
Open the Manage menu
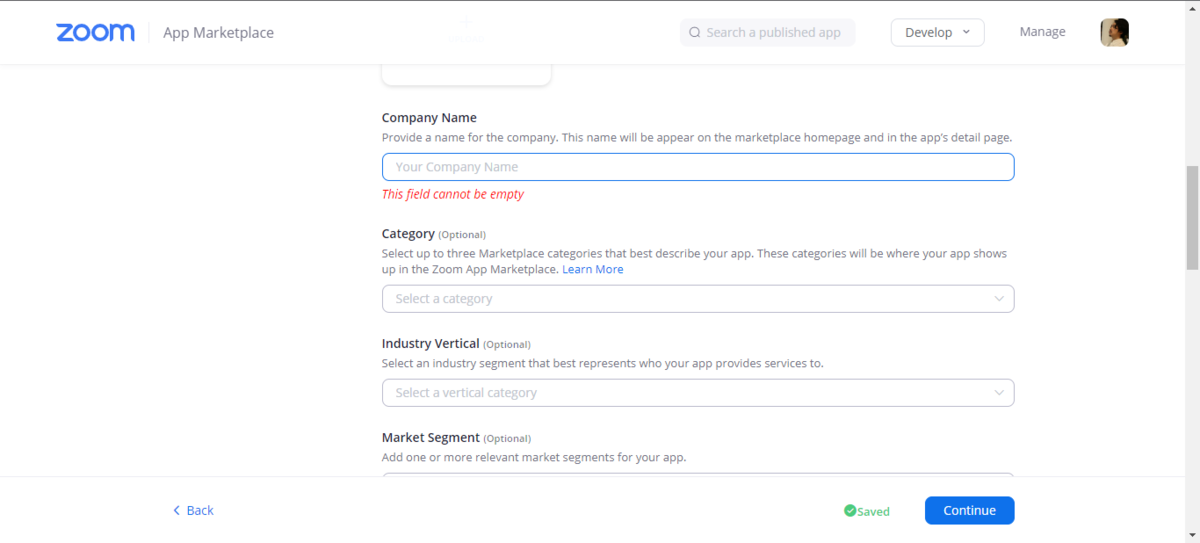(x=1042, y=32)
